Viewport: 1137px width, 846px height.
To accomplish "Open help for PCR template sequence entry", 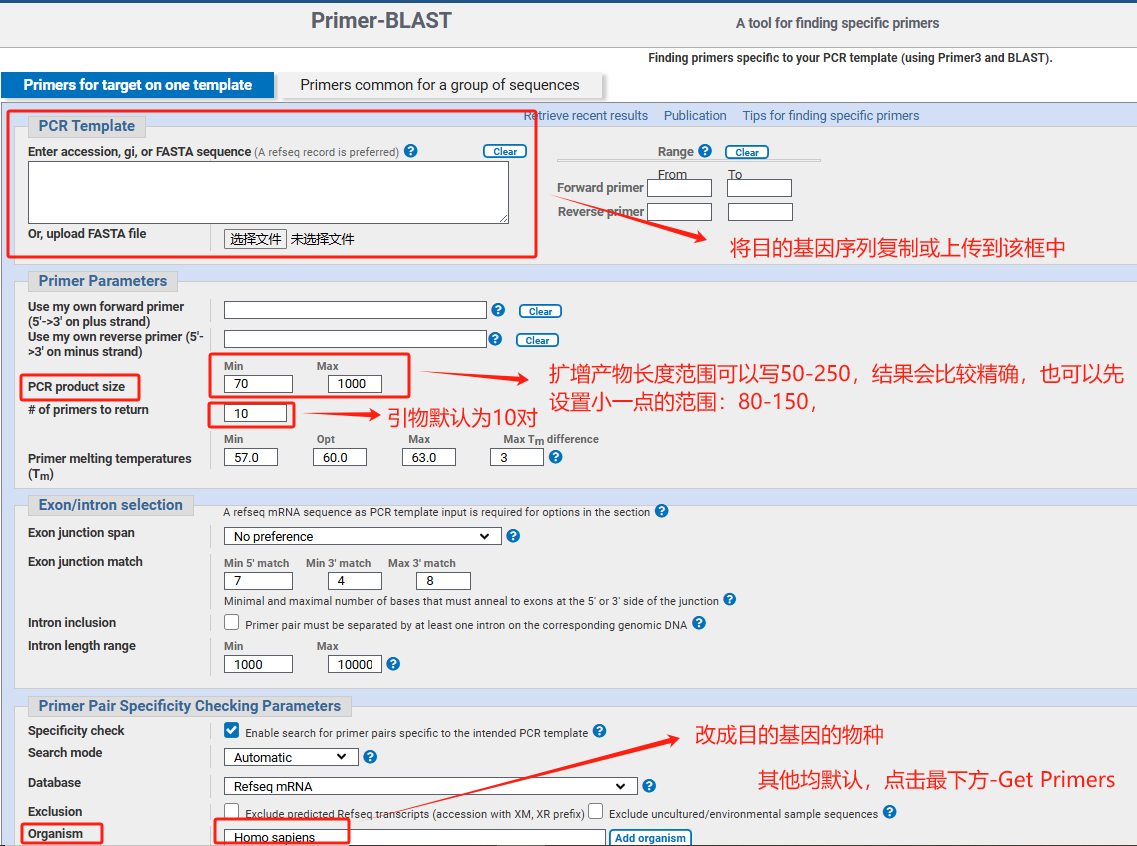I will (410, 151).
